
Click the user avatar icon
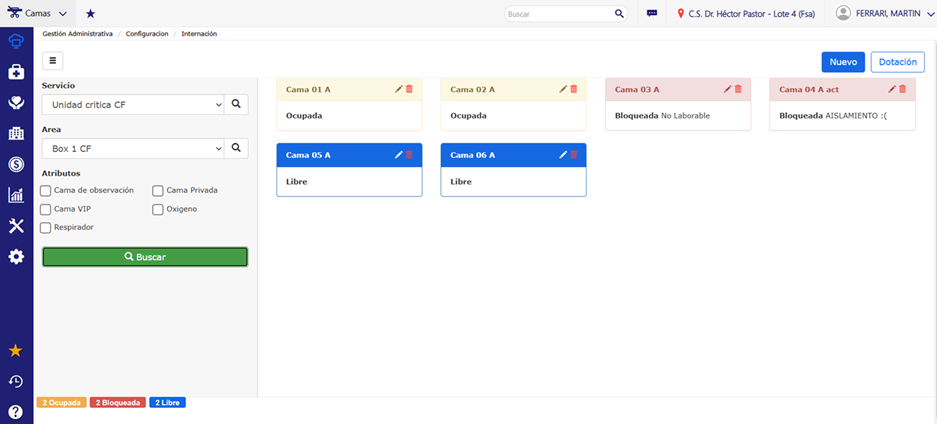(x=843, y=13)
